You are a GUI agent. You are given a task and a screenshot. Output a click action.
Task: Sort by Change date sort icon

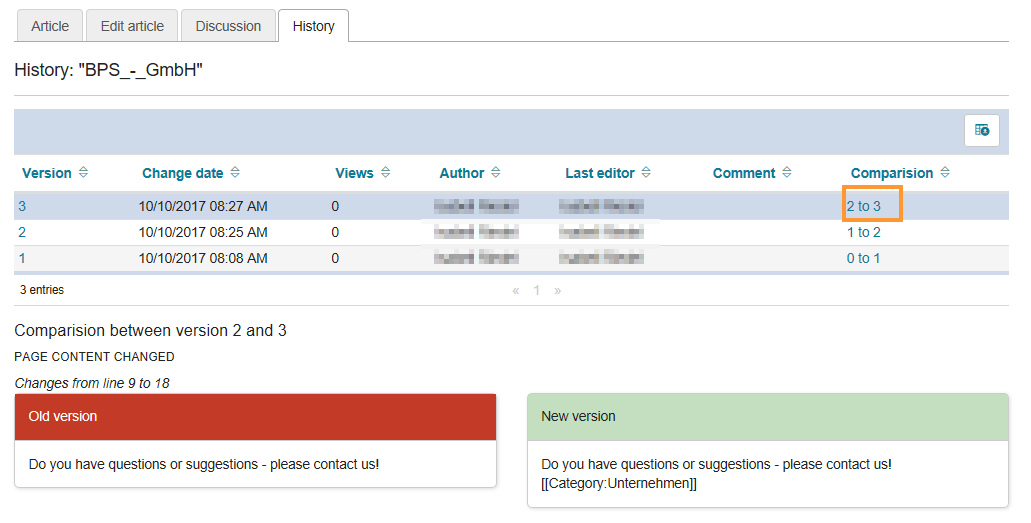point(234,173)
